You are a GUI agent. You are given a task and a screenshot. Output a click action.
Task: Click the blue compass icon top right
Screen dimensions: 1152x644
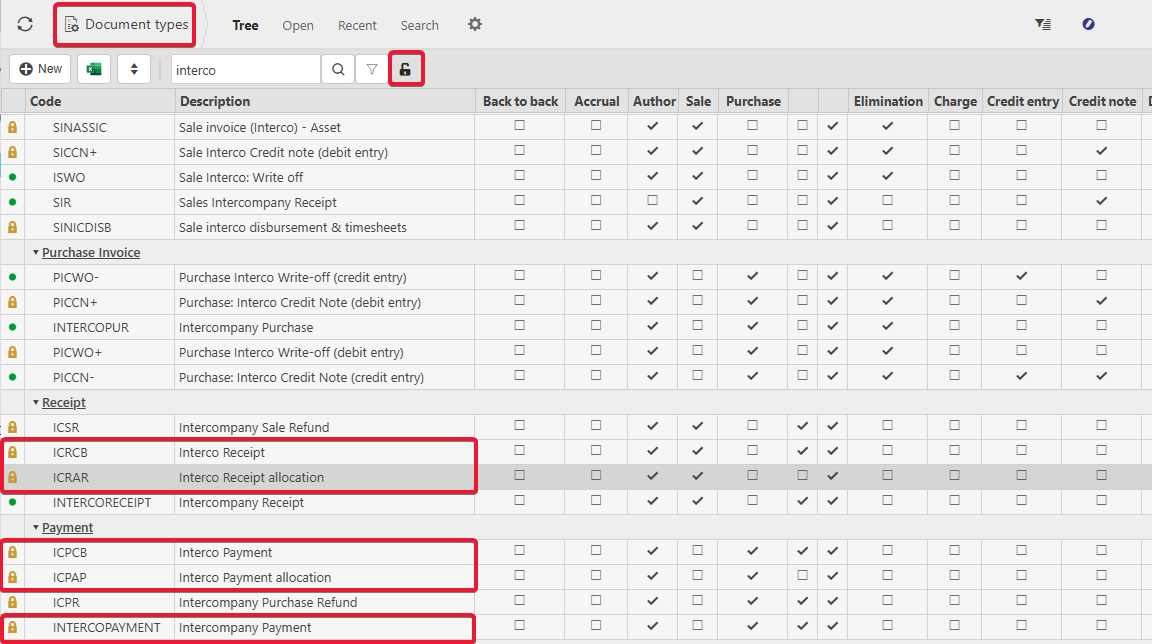pyautogui.click(x=1088, y=24)
